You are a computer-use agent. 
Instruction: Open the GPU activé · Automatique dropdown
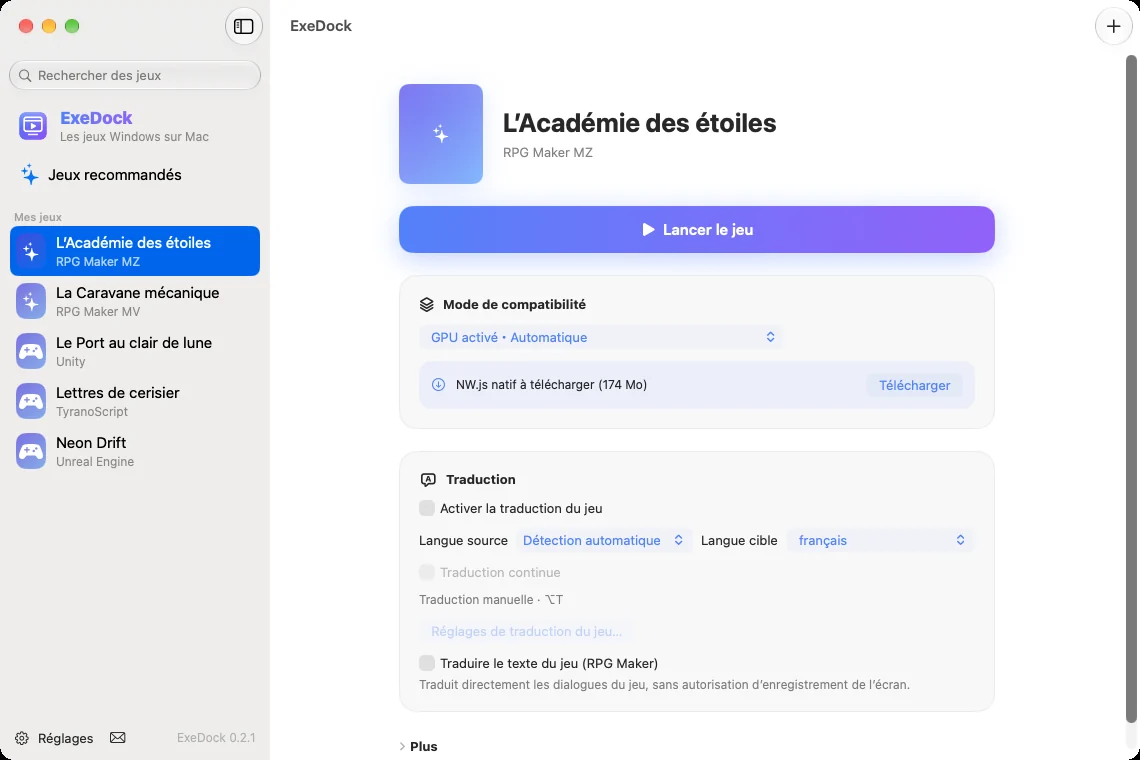[601, 337]
